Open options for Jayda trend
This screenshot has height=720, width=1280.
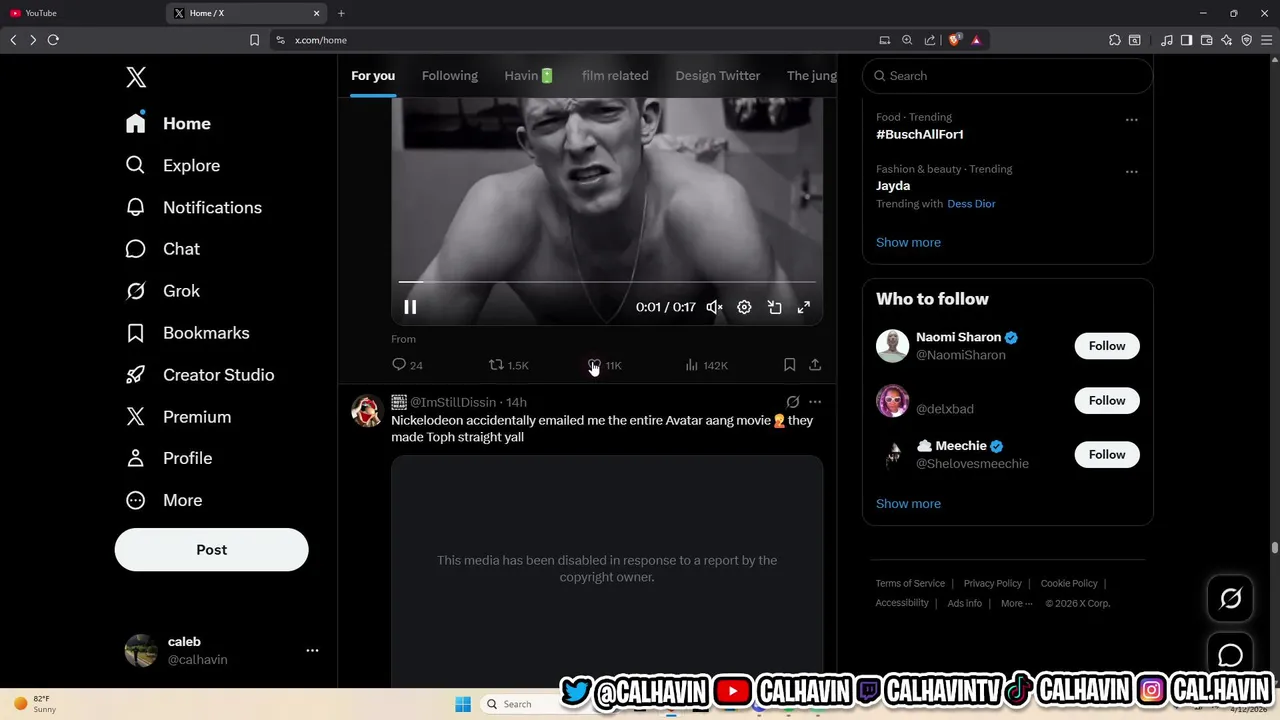(x=1131, y=172)
